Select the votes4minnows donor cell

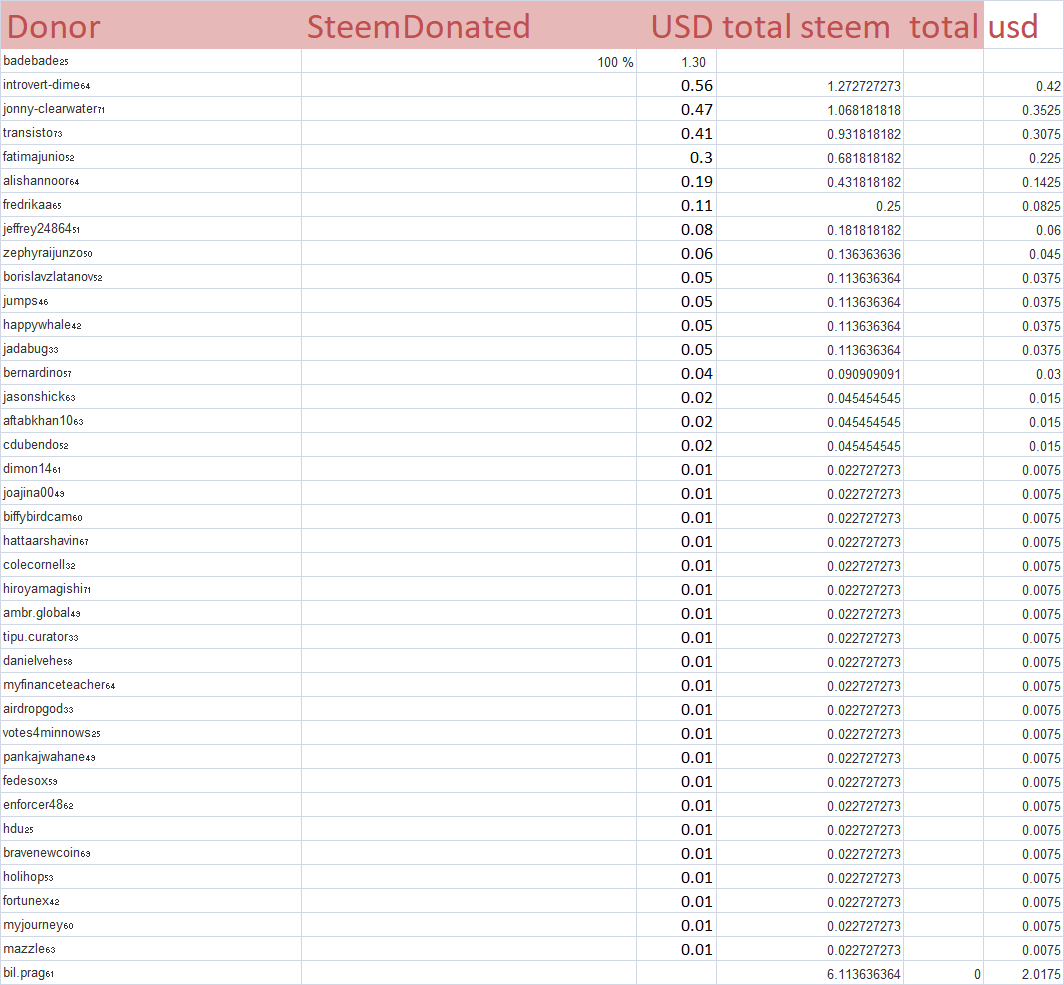point(151,733)
